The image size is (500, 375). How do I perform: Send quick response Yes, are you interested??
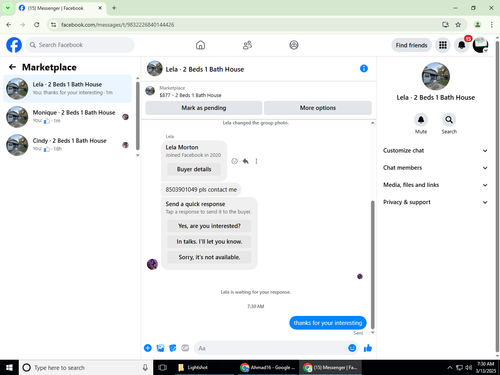209,226
